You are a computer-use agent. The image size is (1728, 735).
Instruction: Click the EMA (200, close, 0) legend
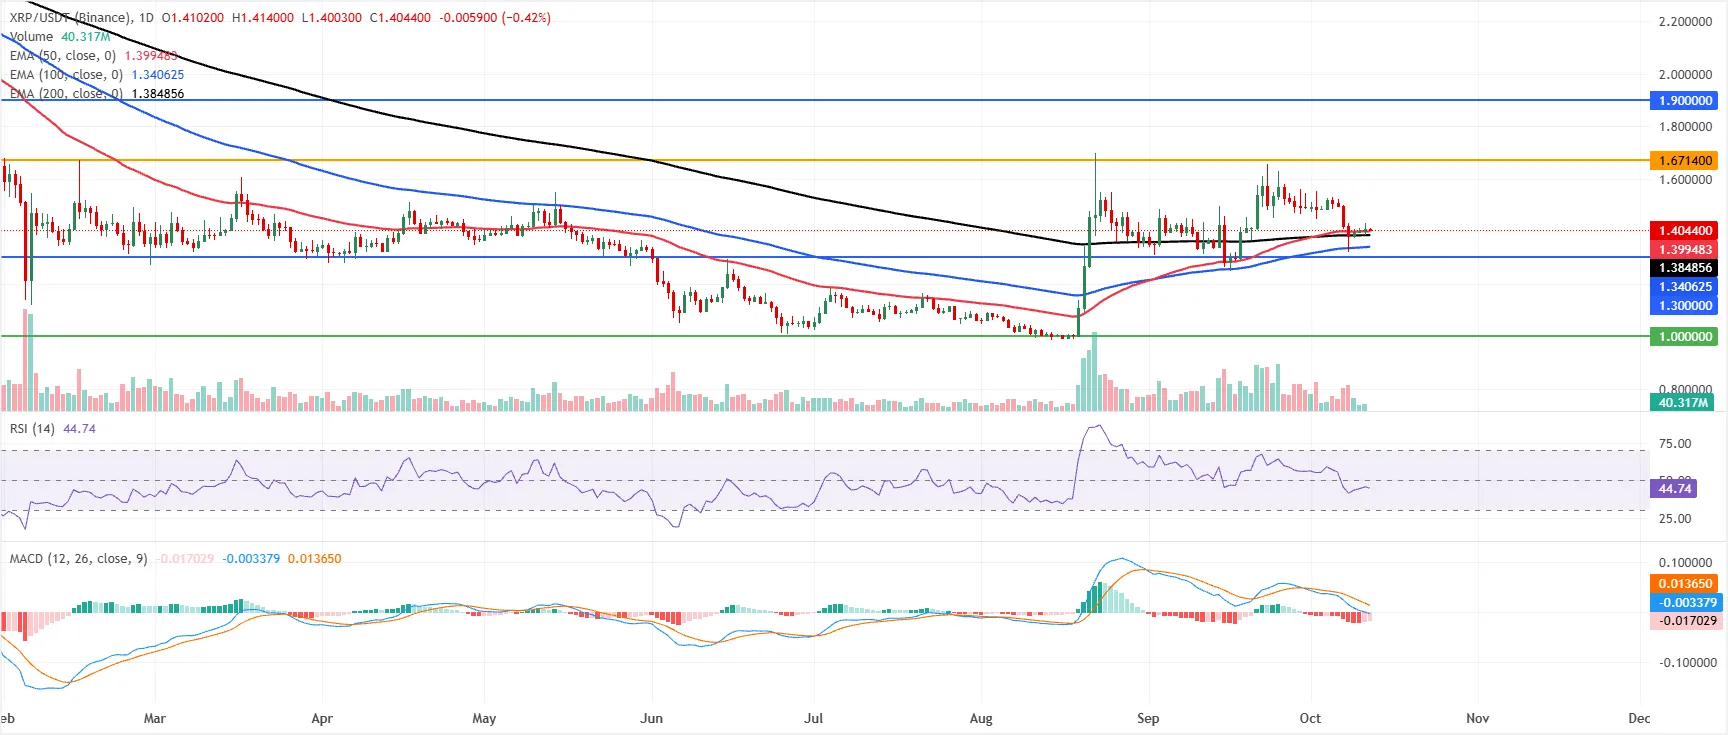click(66, 94)
